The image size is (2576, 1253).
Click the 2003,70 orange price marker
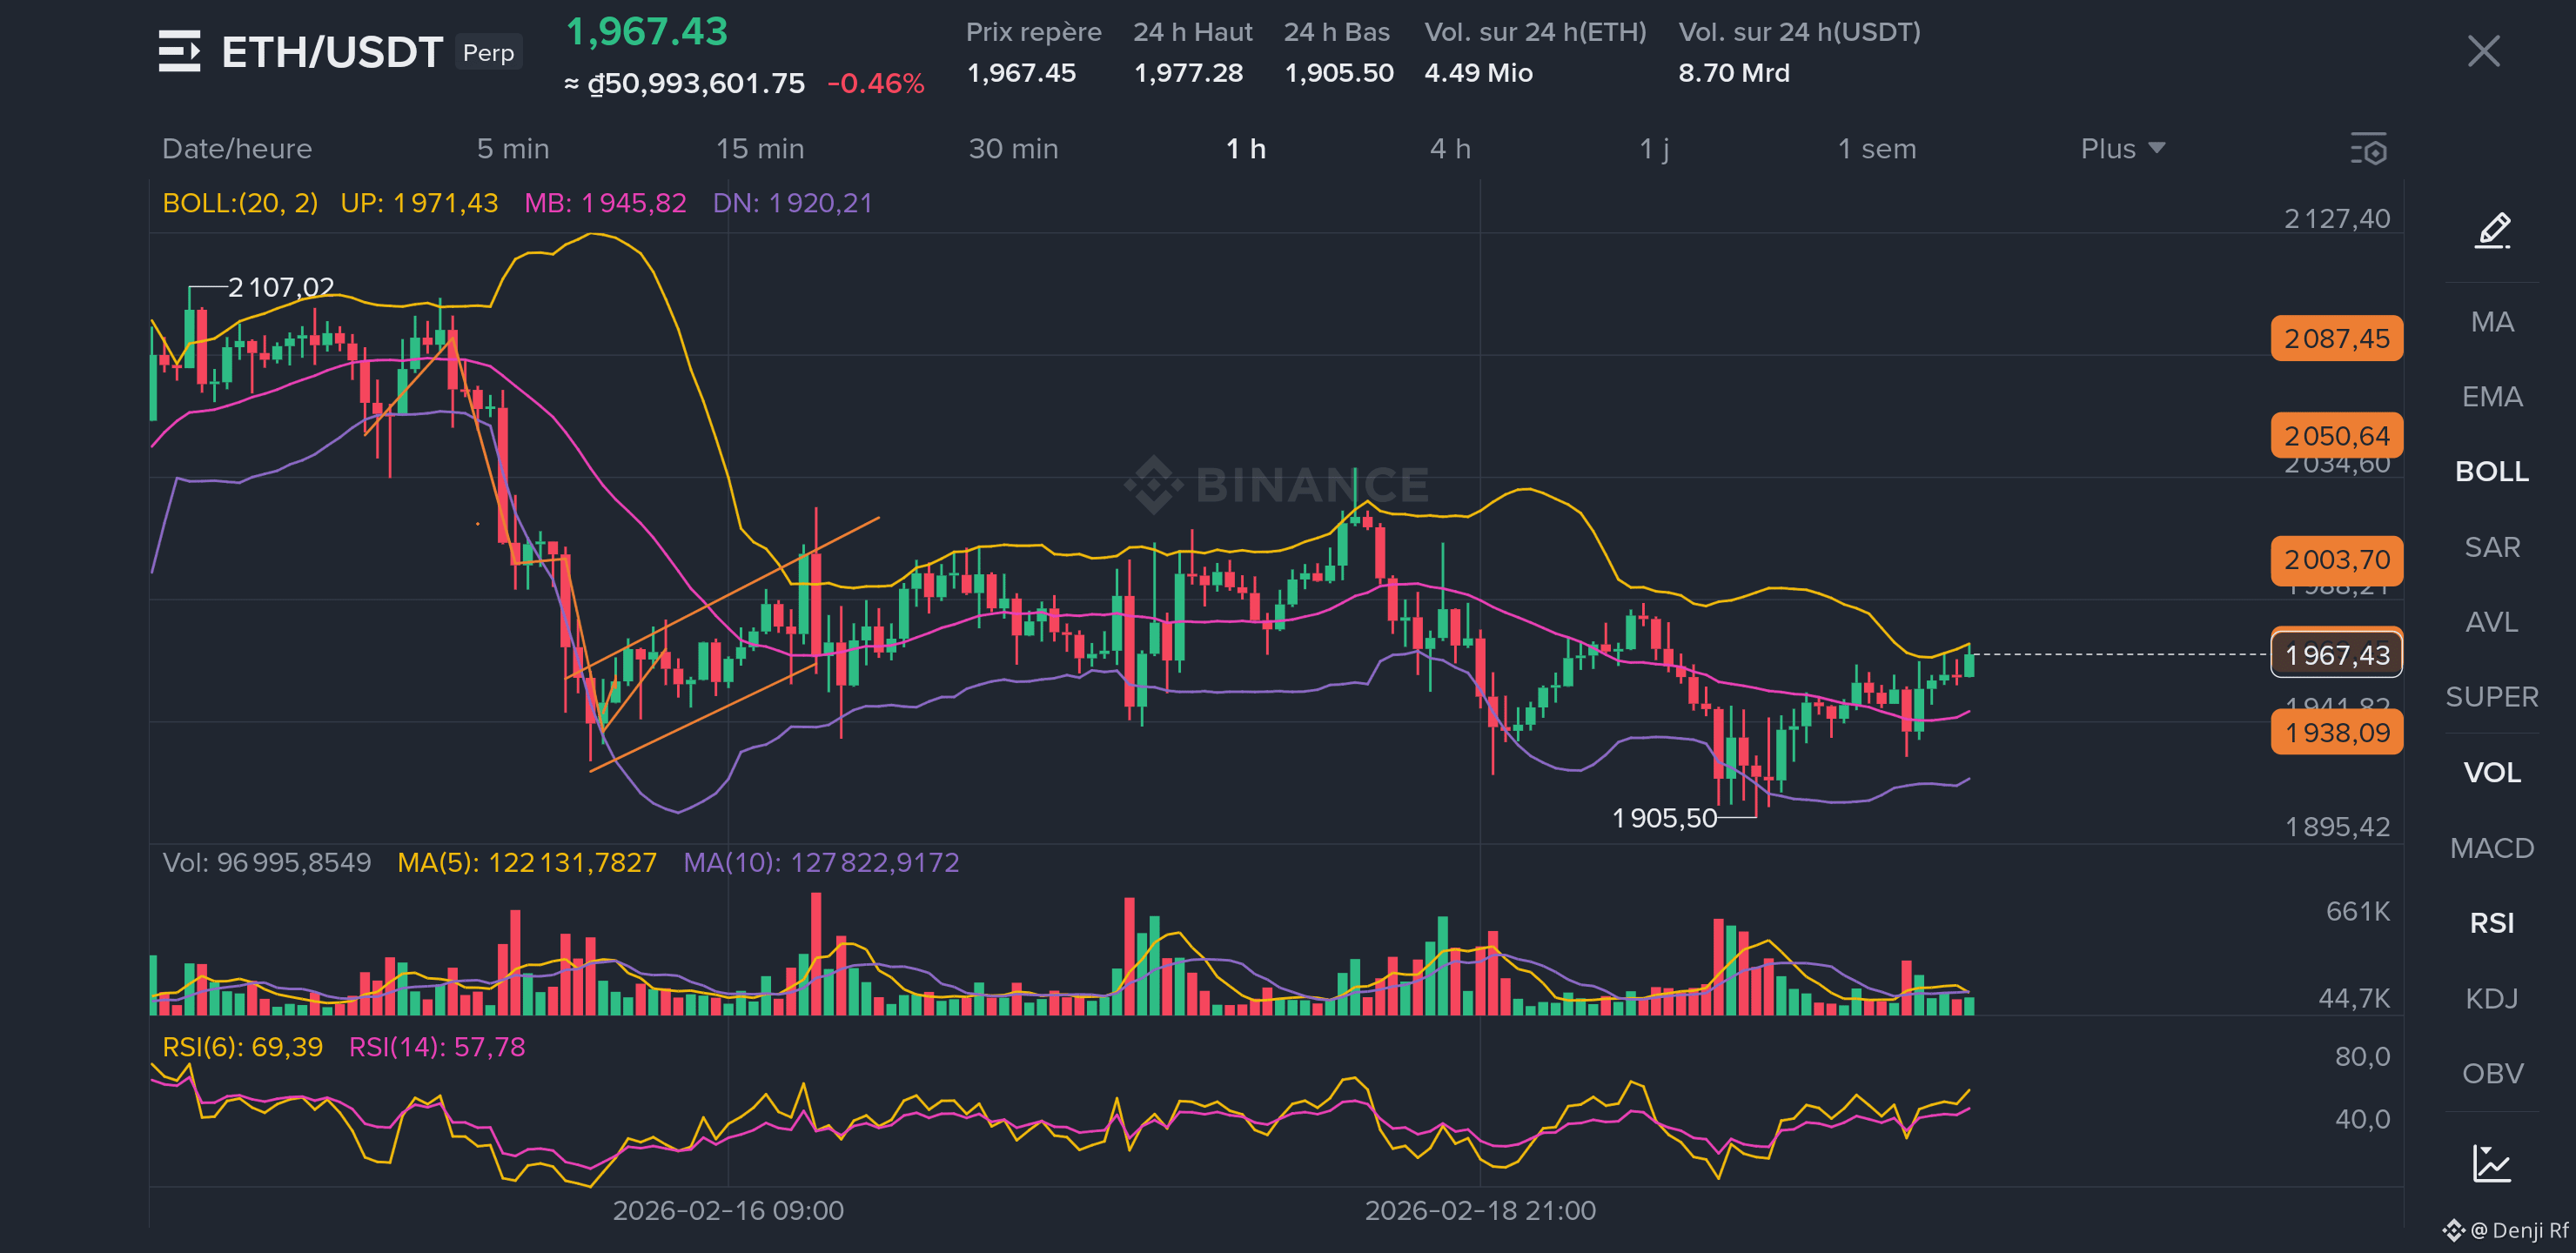2337,560
